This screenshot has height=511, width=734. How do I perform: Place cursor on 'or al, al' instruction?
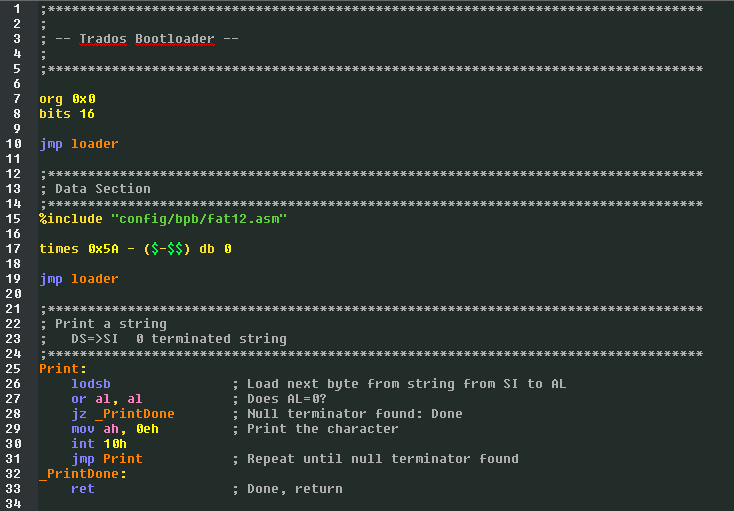click(x=107, y=399)
